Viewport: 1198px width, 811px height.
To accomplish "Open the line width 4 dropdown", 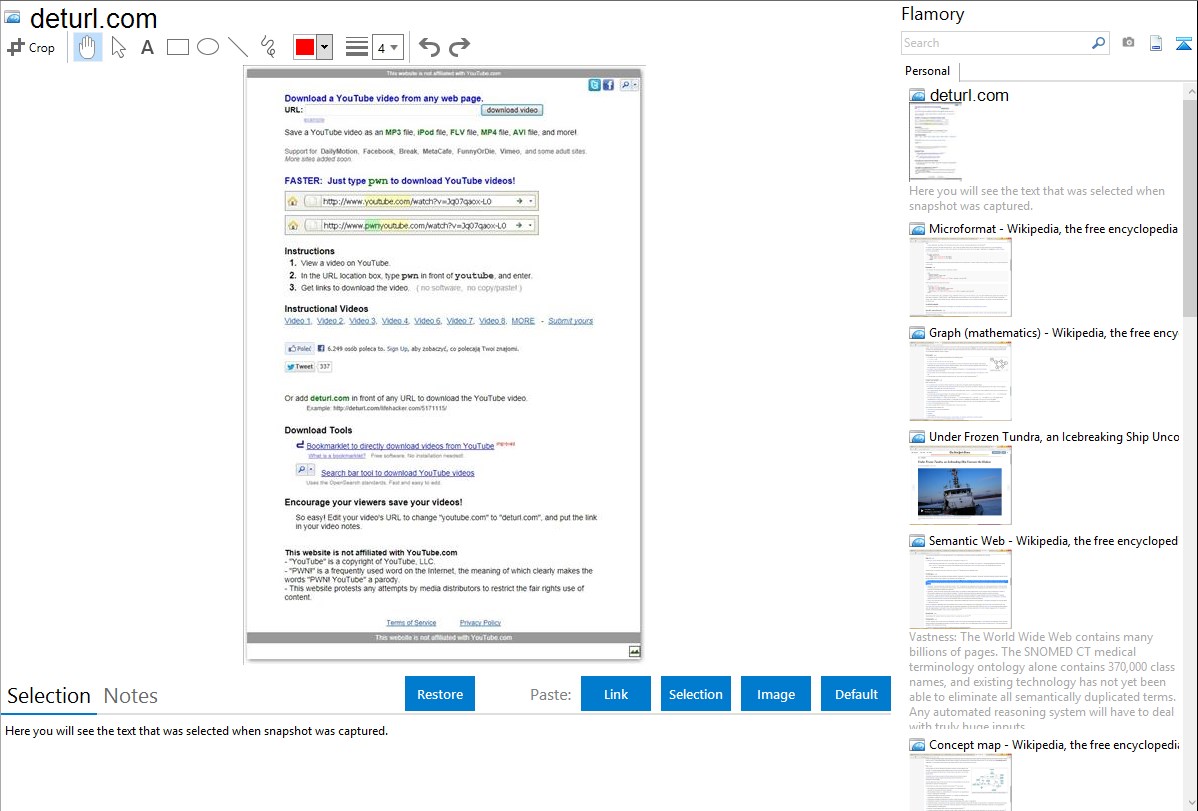I will click(387, 47).
